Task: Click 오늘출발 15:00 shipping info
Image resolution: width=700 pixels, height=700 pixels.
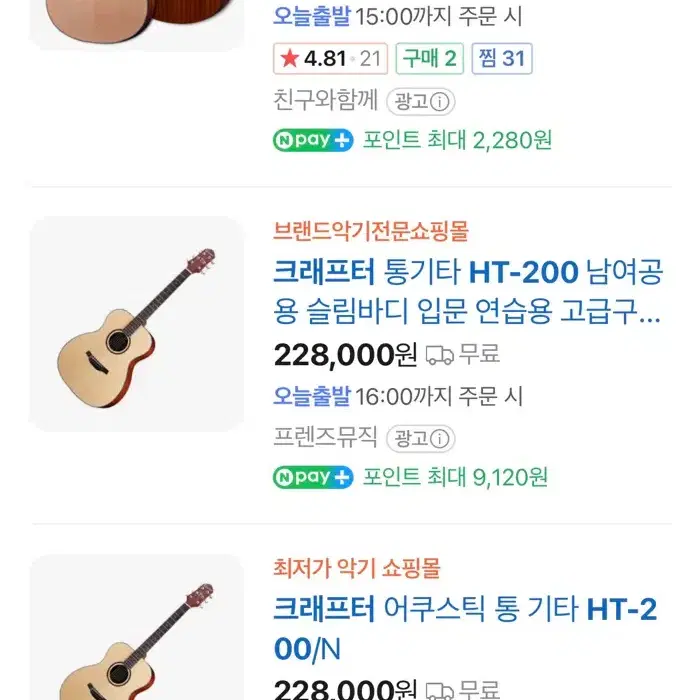Action: [x=398, y=17]
